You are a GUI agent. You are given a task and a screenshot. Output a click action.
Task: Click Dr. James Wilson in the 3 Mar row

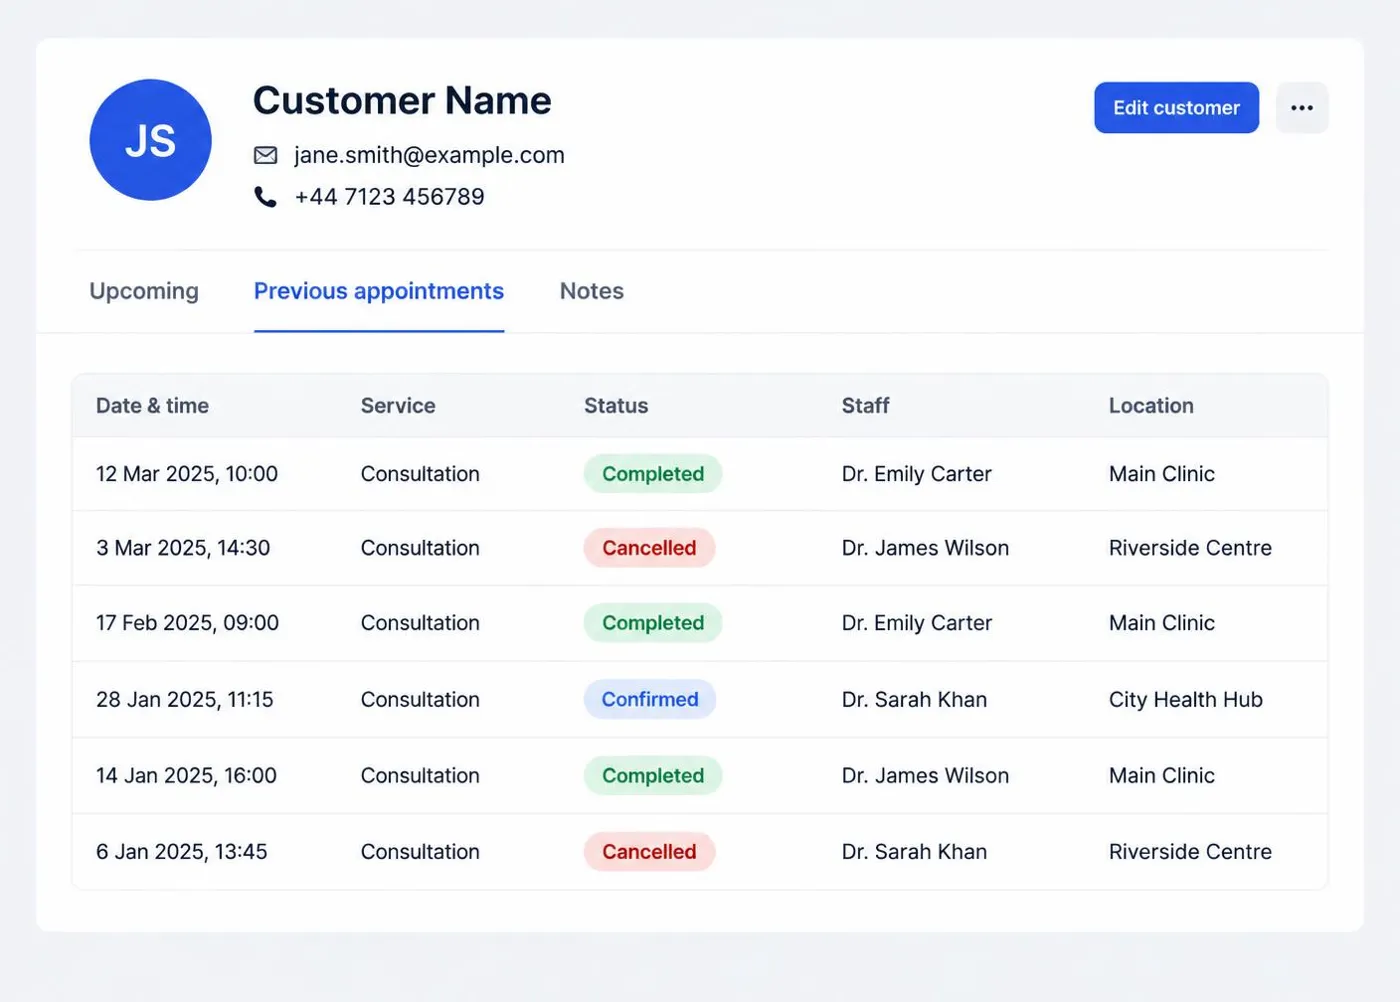925,548
